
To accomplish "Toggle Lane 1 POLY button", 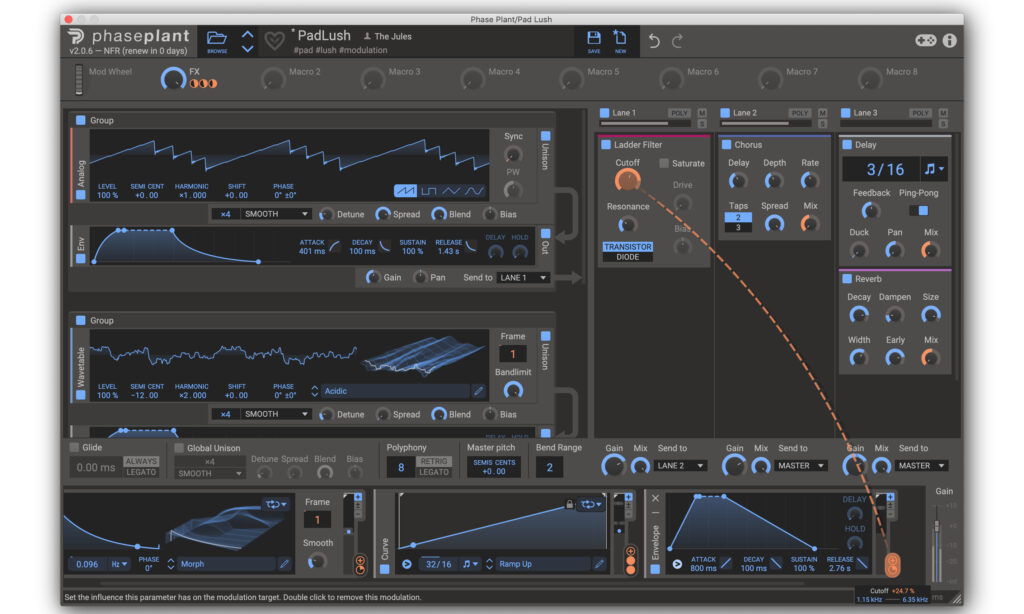I will click(x=679, y=113).
